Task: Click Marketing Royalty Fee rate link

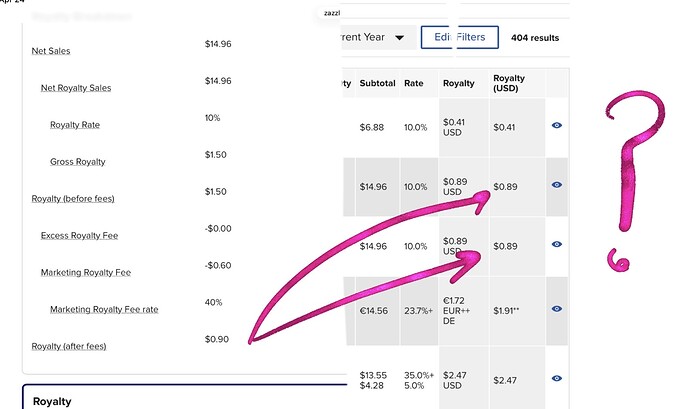Action: [104, 310]
